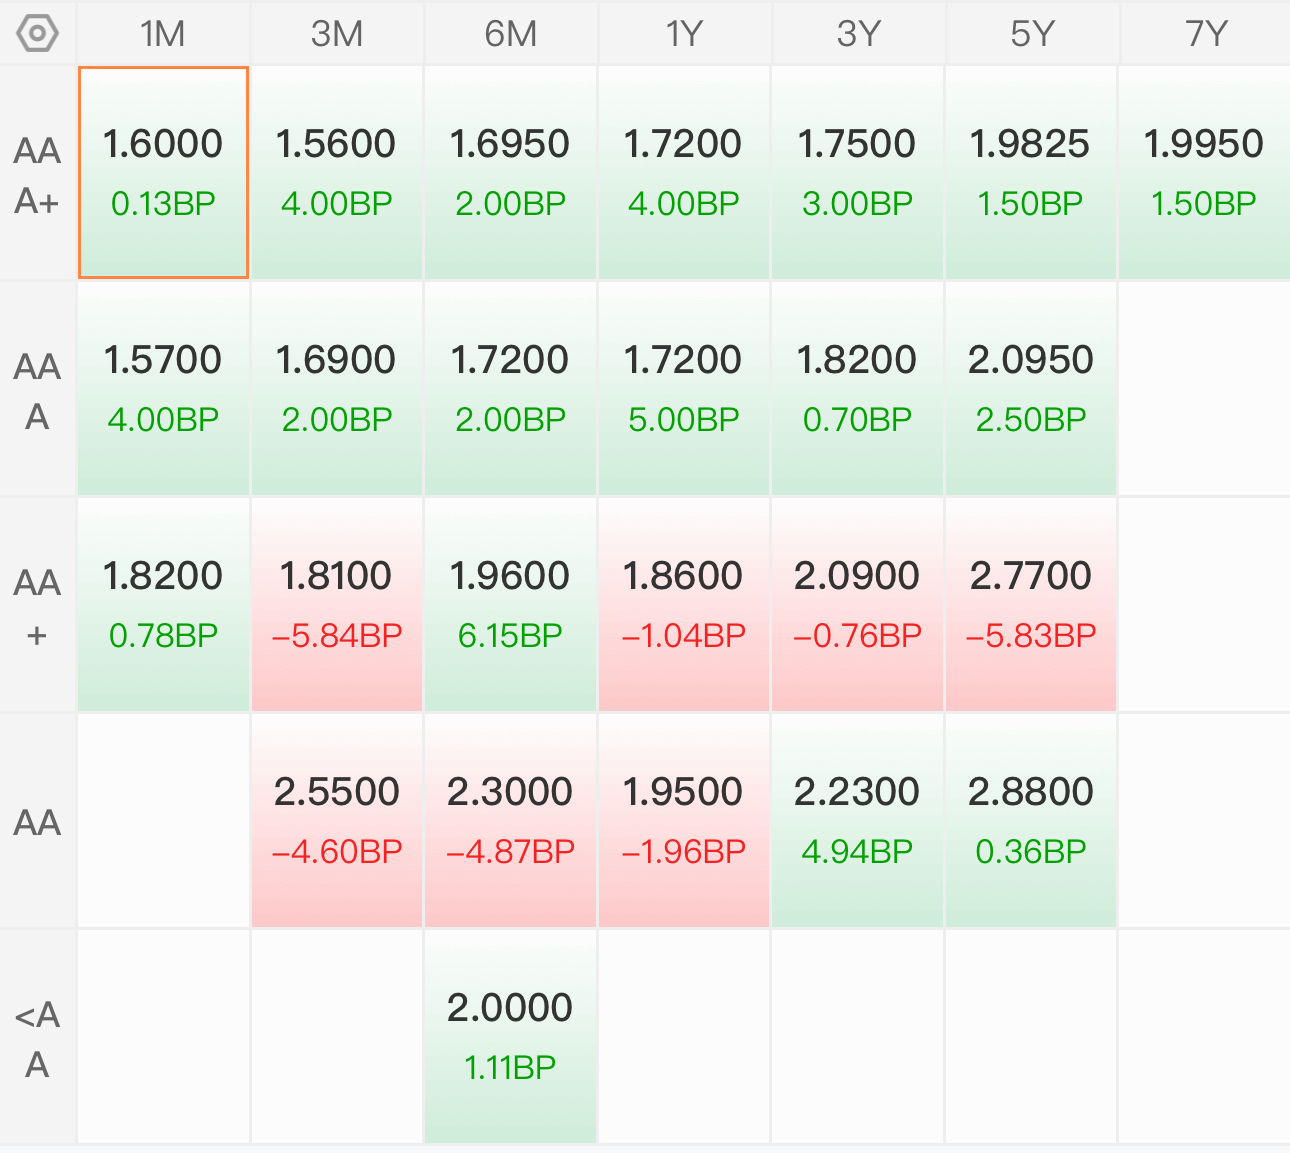The image size is (1290, 1153).
Task: Open the highlighted 1.6000 AAA+ 1M cell
Action: point(163,173)
